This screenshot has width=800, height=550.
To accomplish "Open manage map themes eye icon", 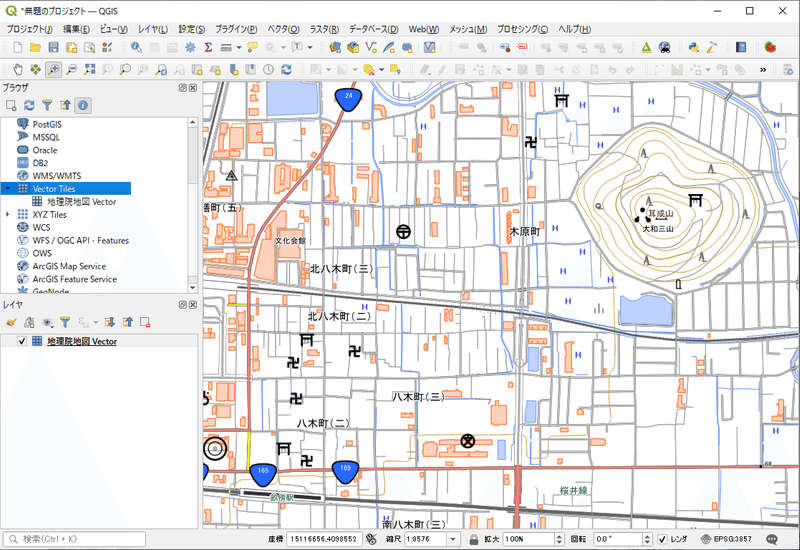I will click(x=47, y=322).
